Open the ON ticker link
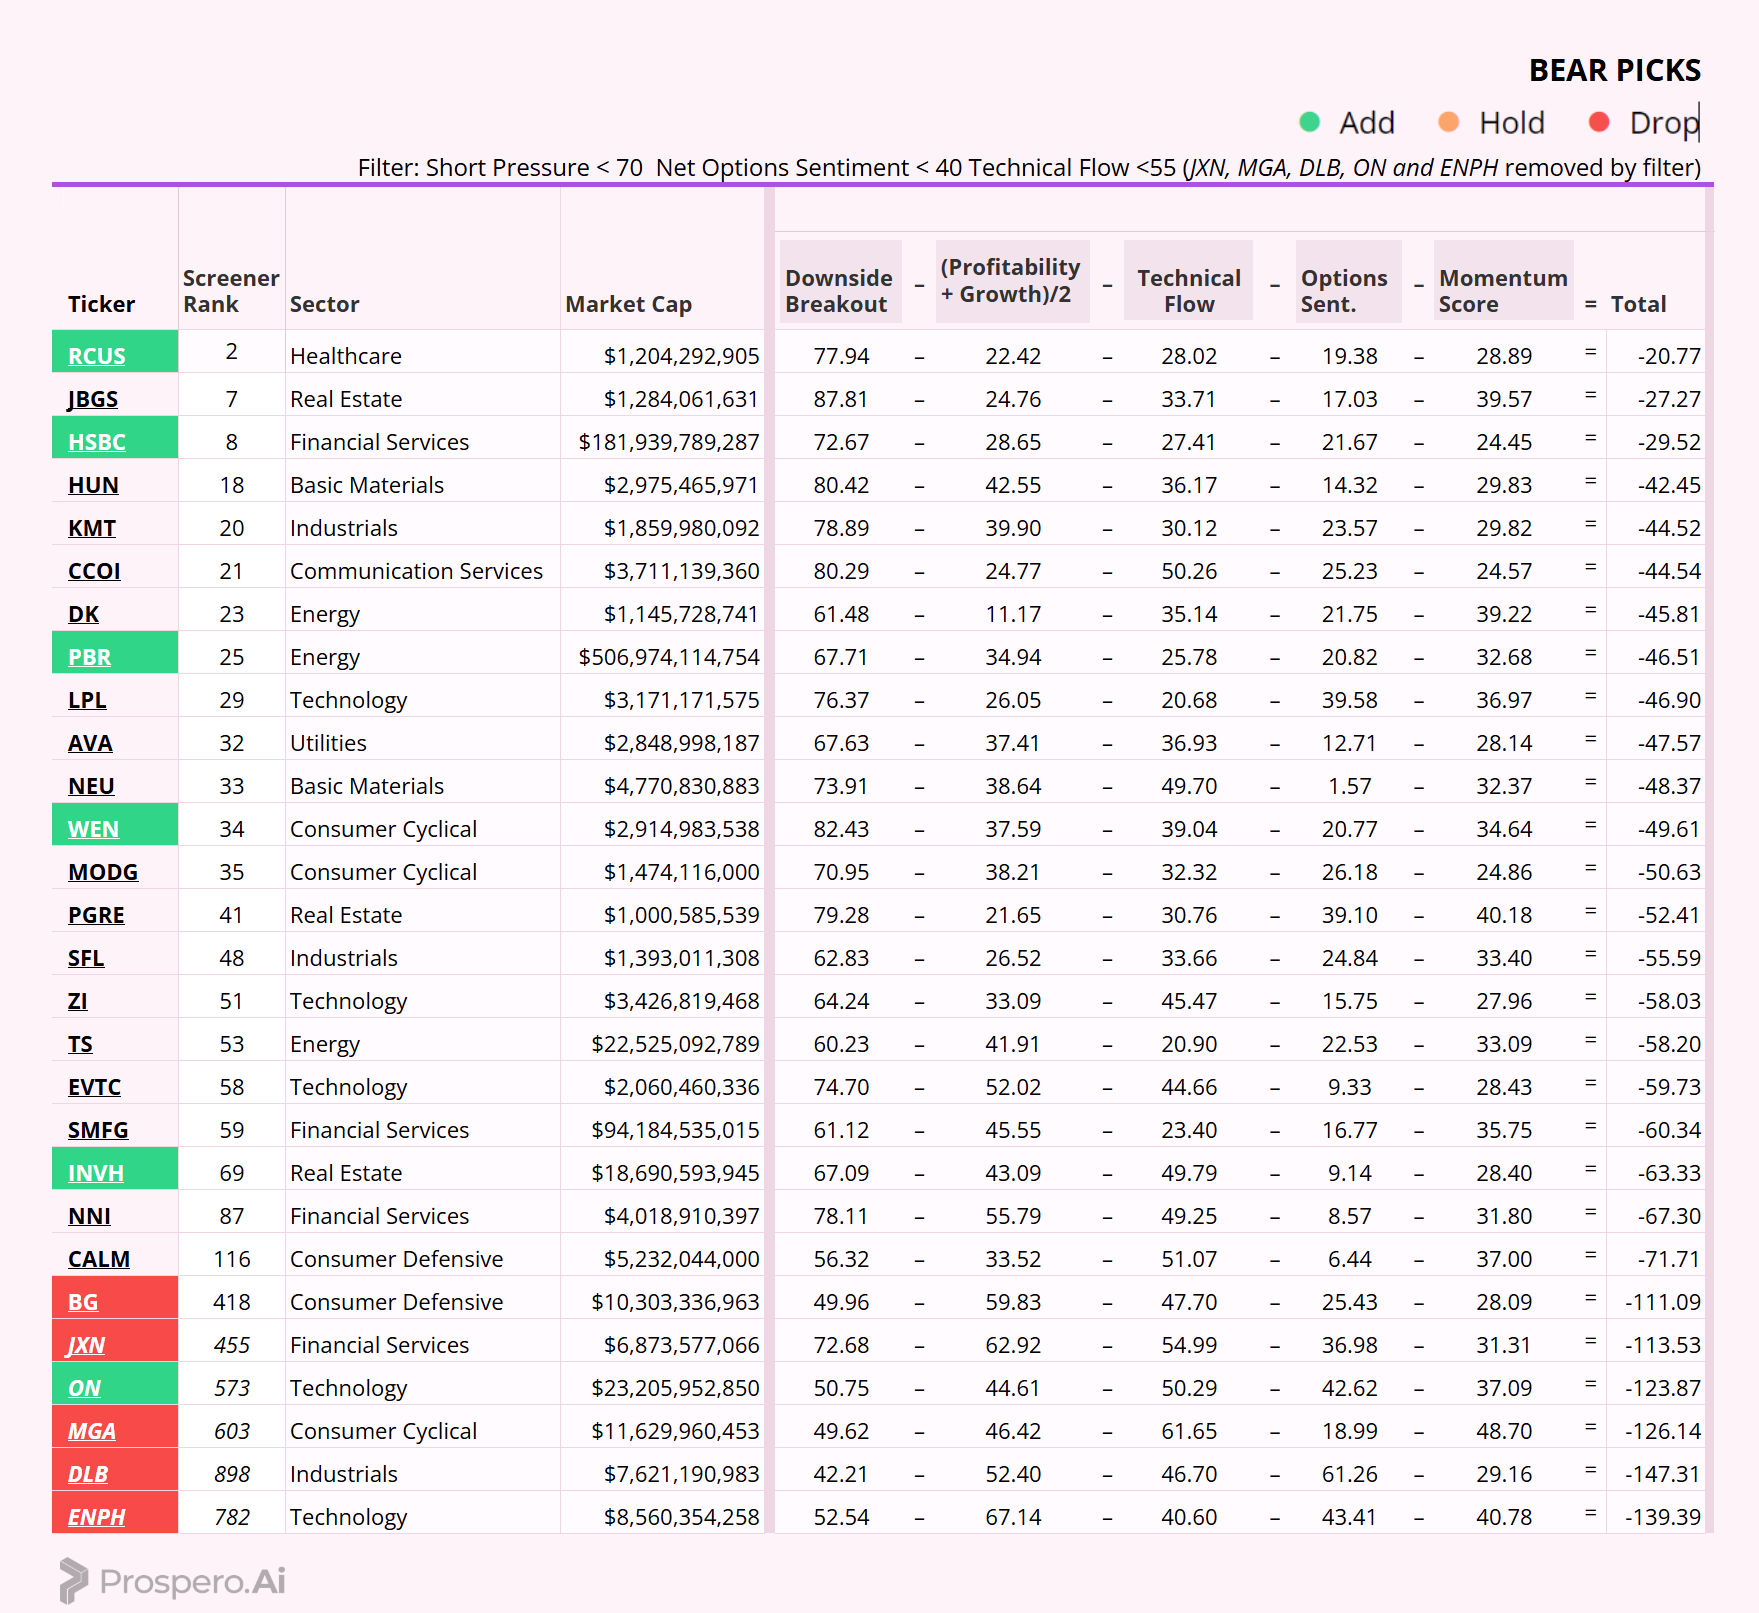1759x1613 pixels. (84, 1388)
